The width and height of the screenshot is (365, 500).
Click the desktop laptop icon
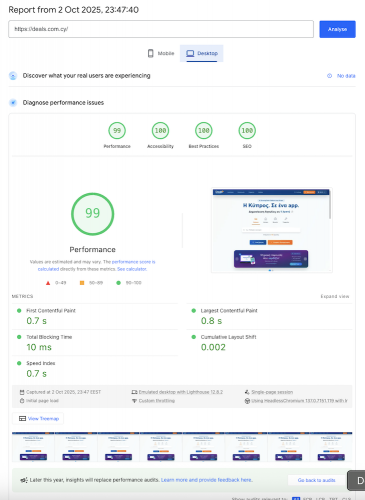(x=190, y=53)
